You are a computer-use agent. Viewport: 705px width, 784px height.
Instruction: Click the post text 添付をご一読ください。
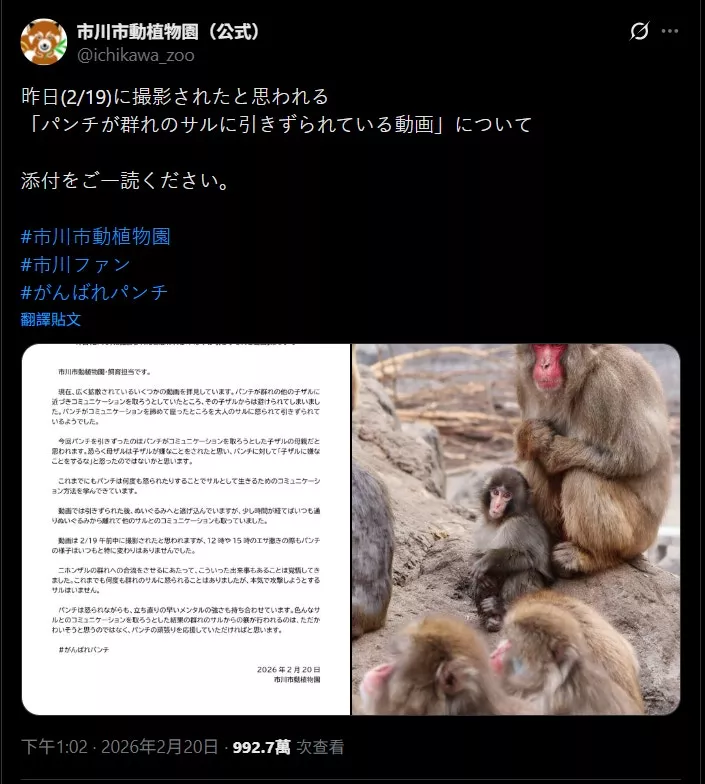coord(126,180)
